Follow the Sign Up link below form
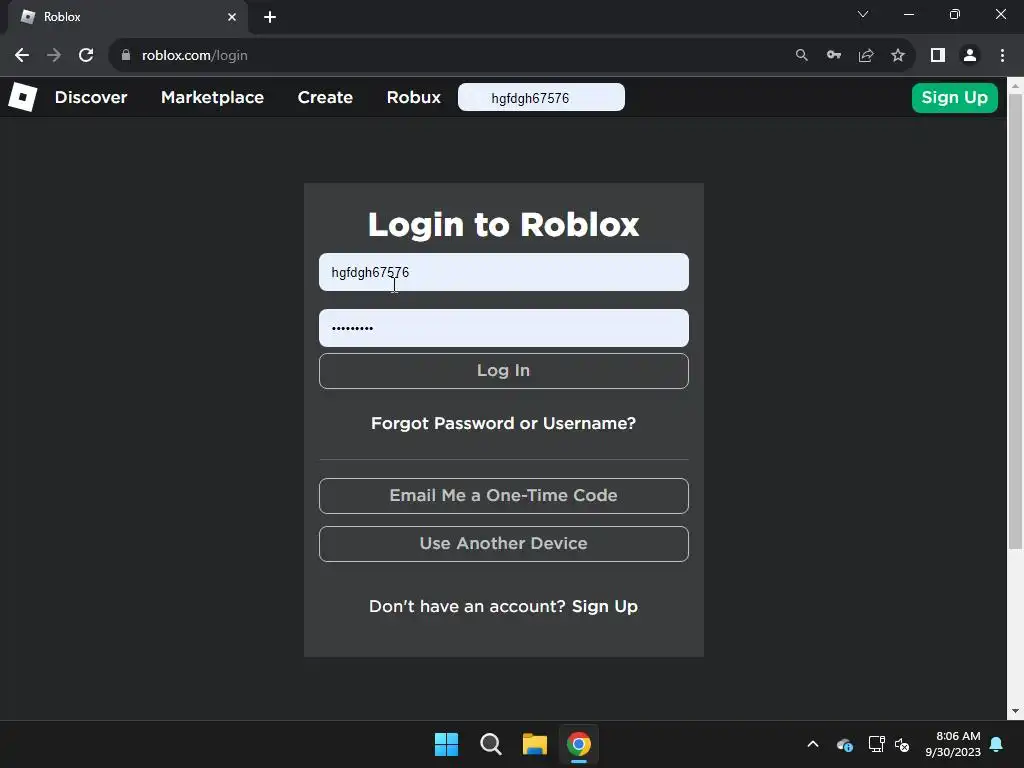The width and height of the screenshot is (1024, 768). [x=605, y=607]
